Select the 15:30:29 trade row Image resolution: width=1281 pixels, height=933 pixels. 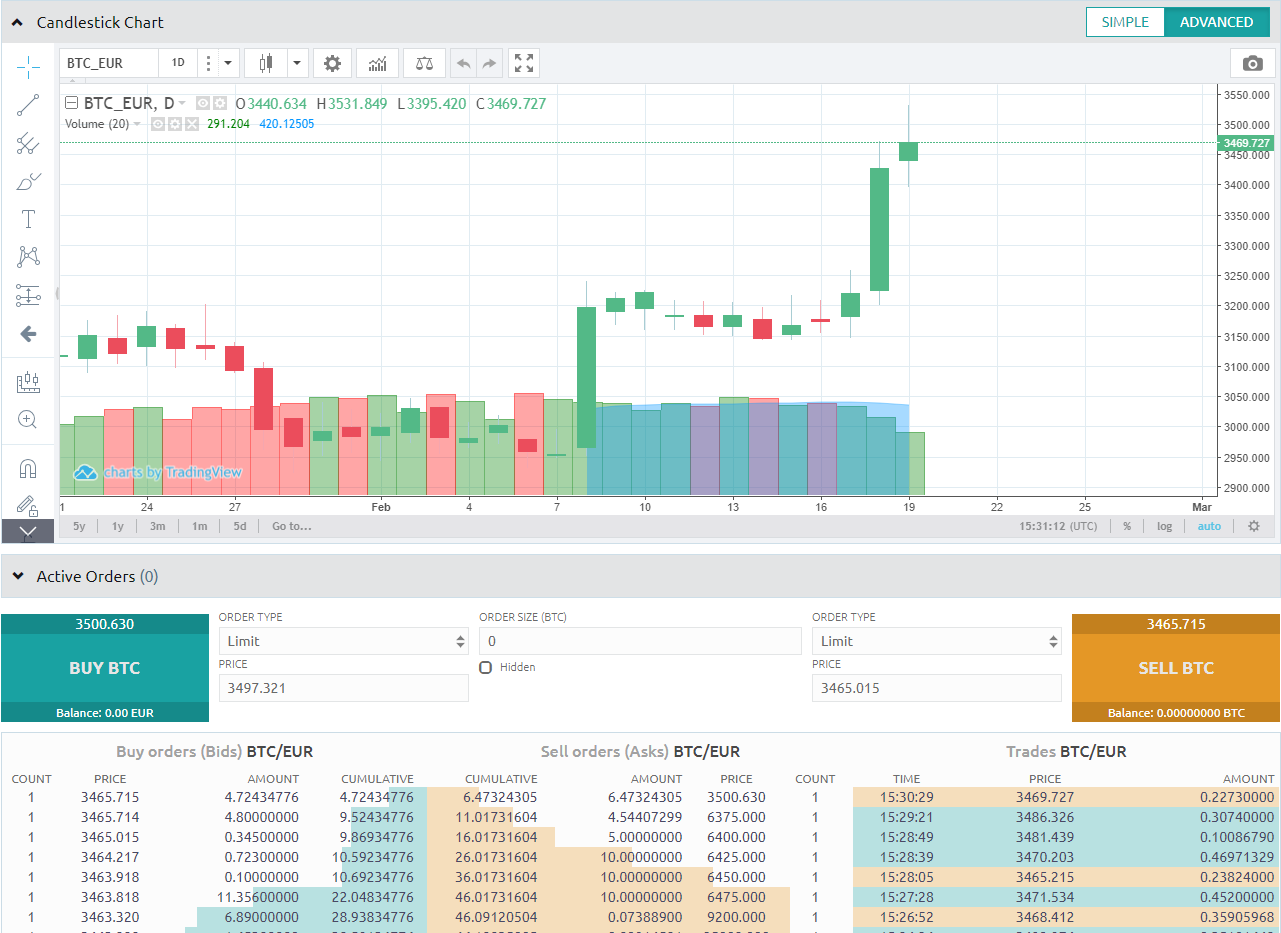[x=1066, y=797]
